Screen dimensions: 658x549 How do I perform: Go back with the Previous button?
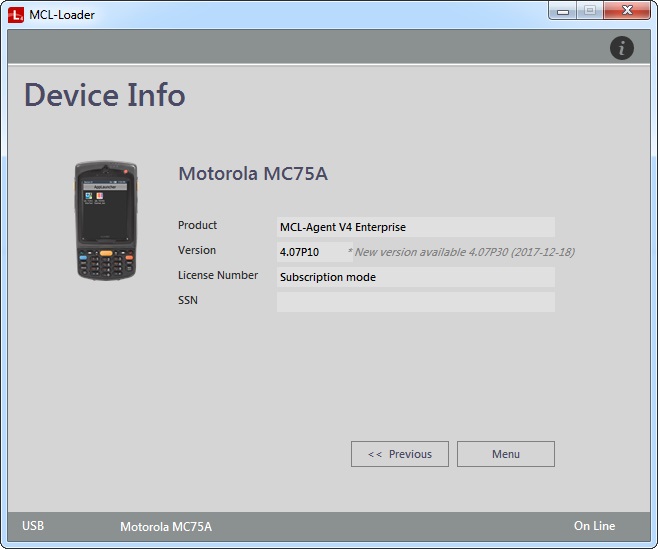pyautogui.click(x=400, y=454)
